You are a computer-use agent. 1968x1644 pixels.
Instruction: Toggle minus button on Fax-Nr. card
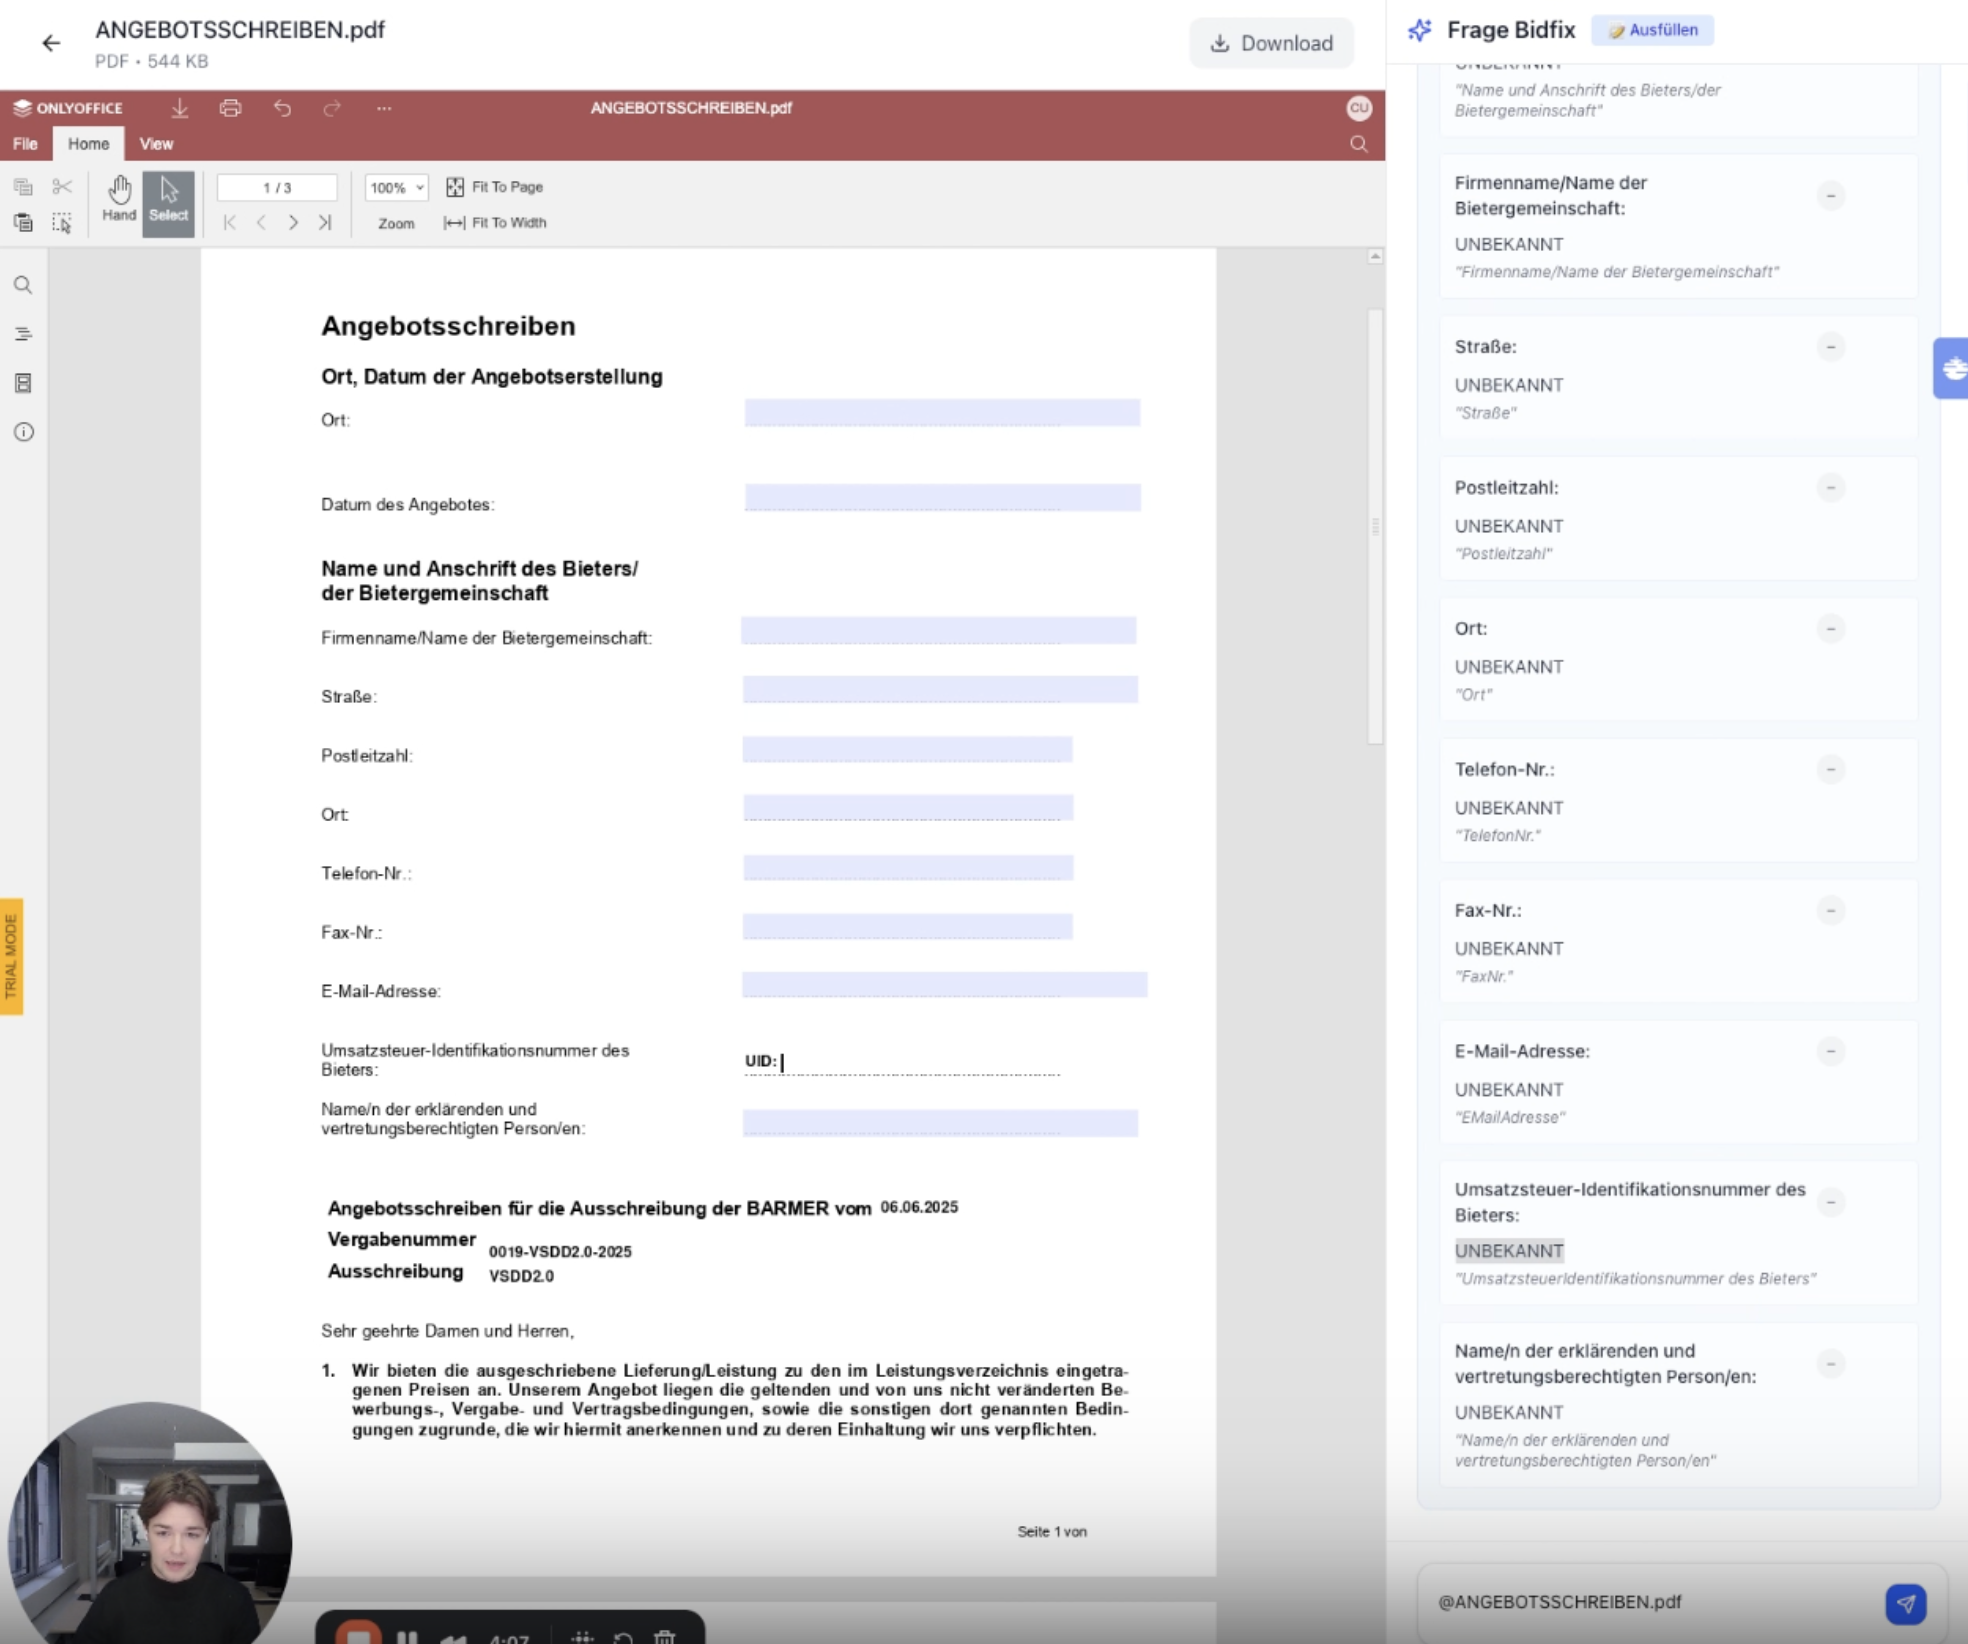(x=1830, y=910)
